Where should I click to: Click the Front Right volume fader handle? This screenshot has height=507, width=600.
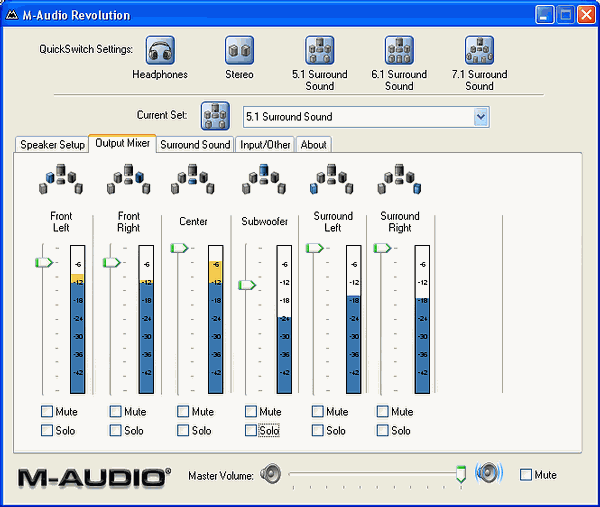112,262
